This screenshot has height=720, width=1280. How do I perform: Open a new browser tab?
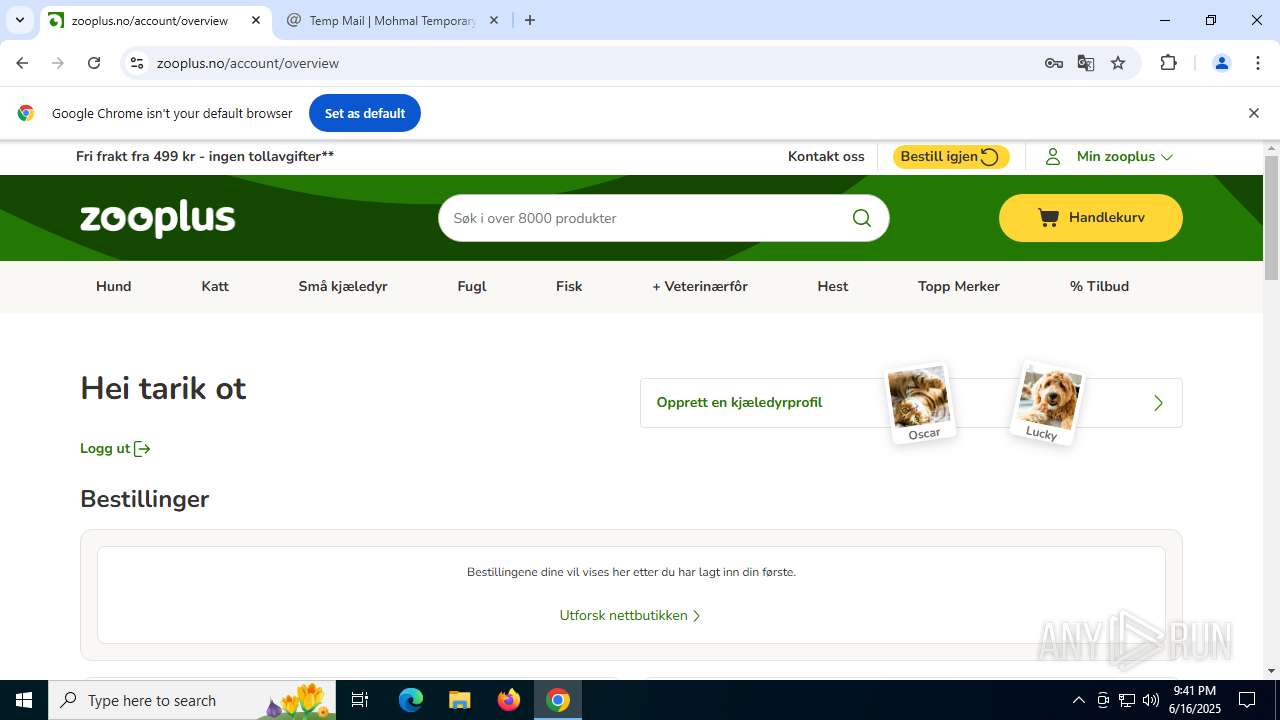click(530, 20)
